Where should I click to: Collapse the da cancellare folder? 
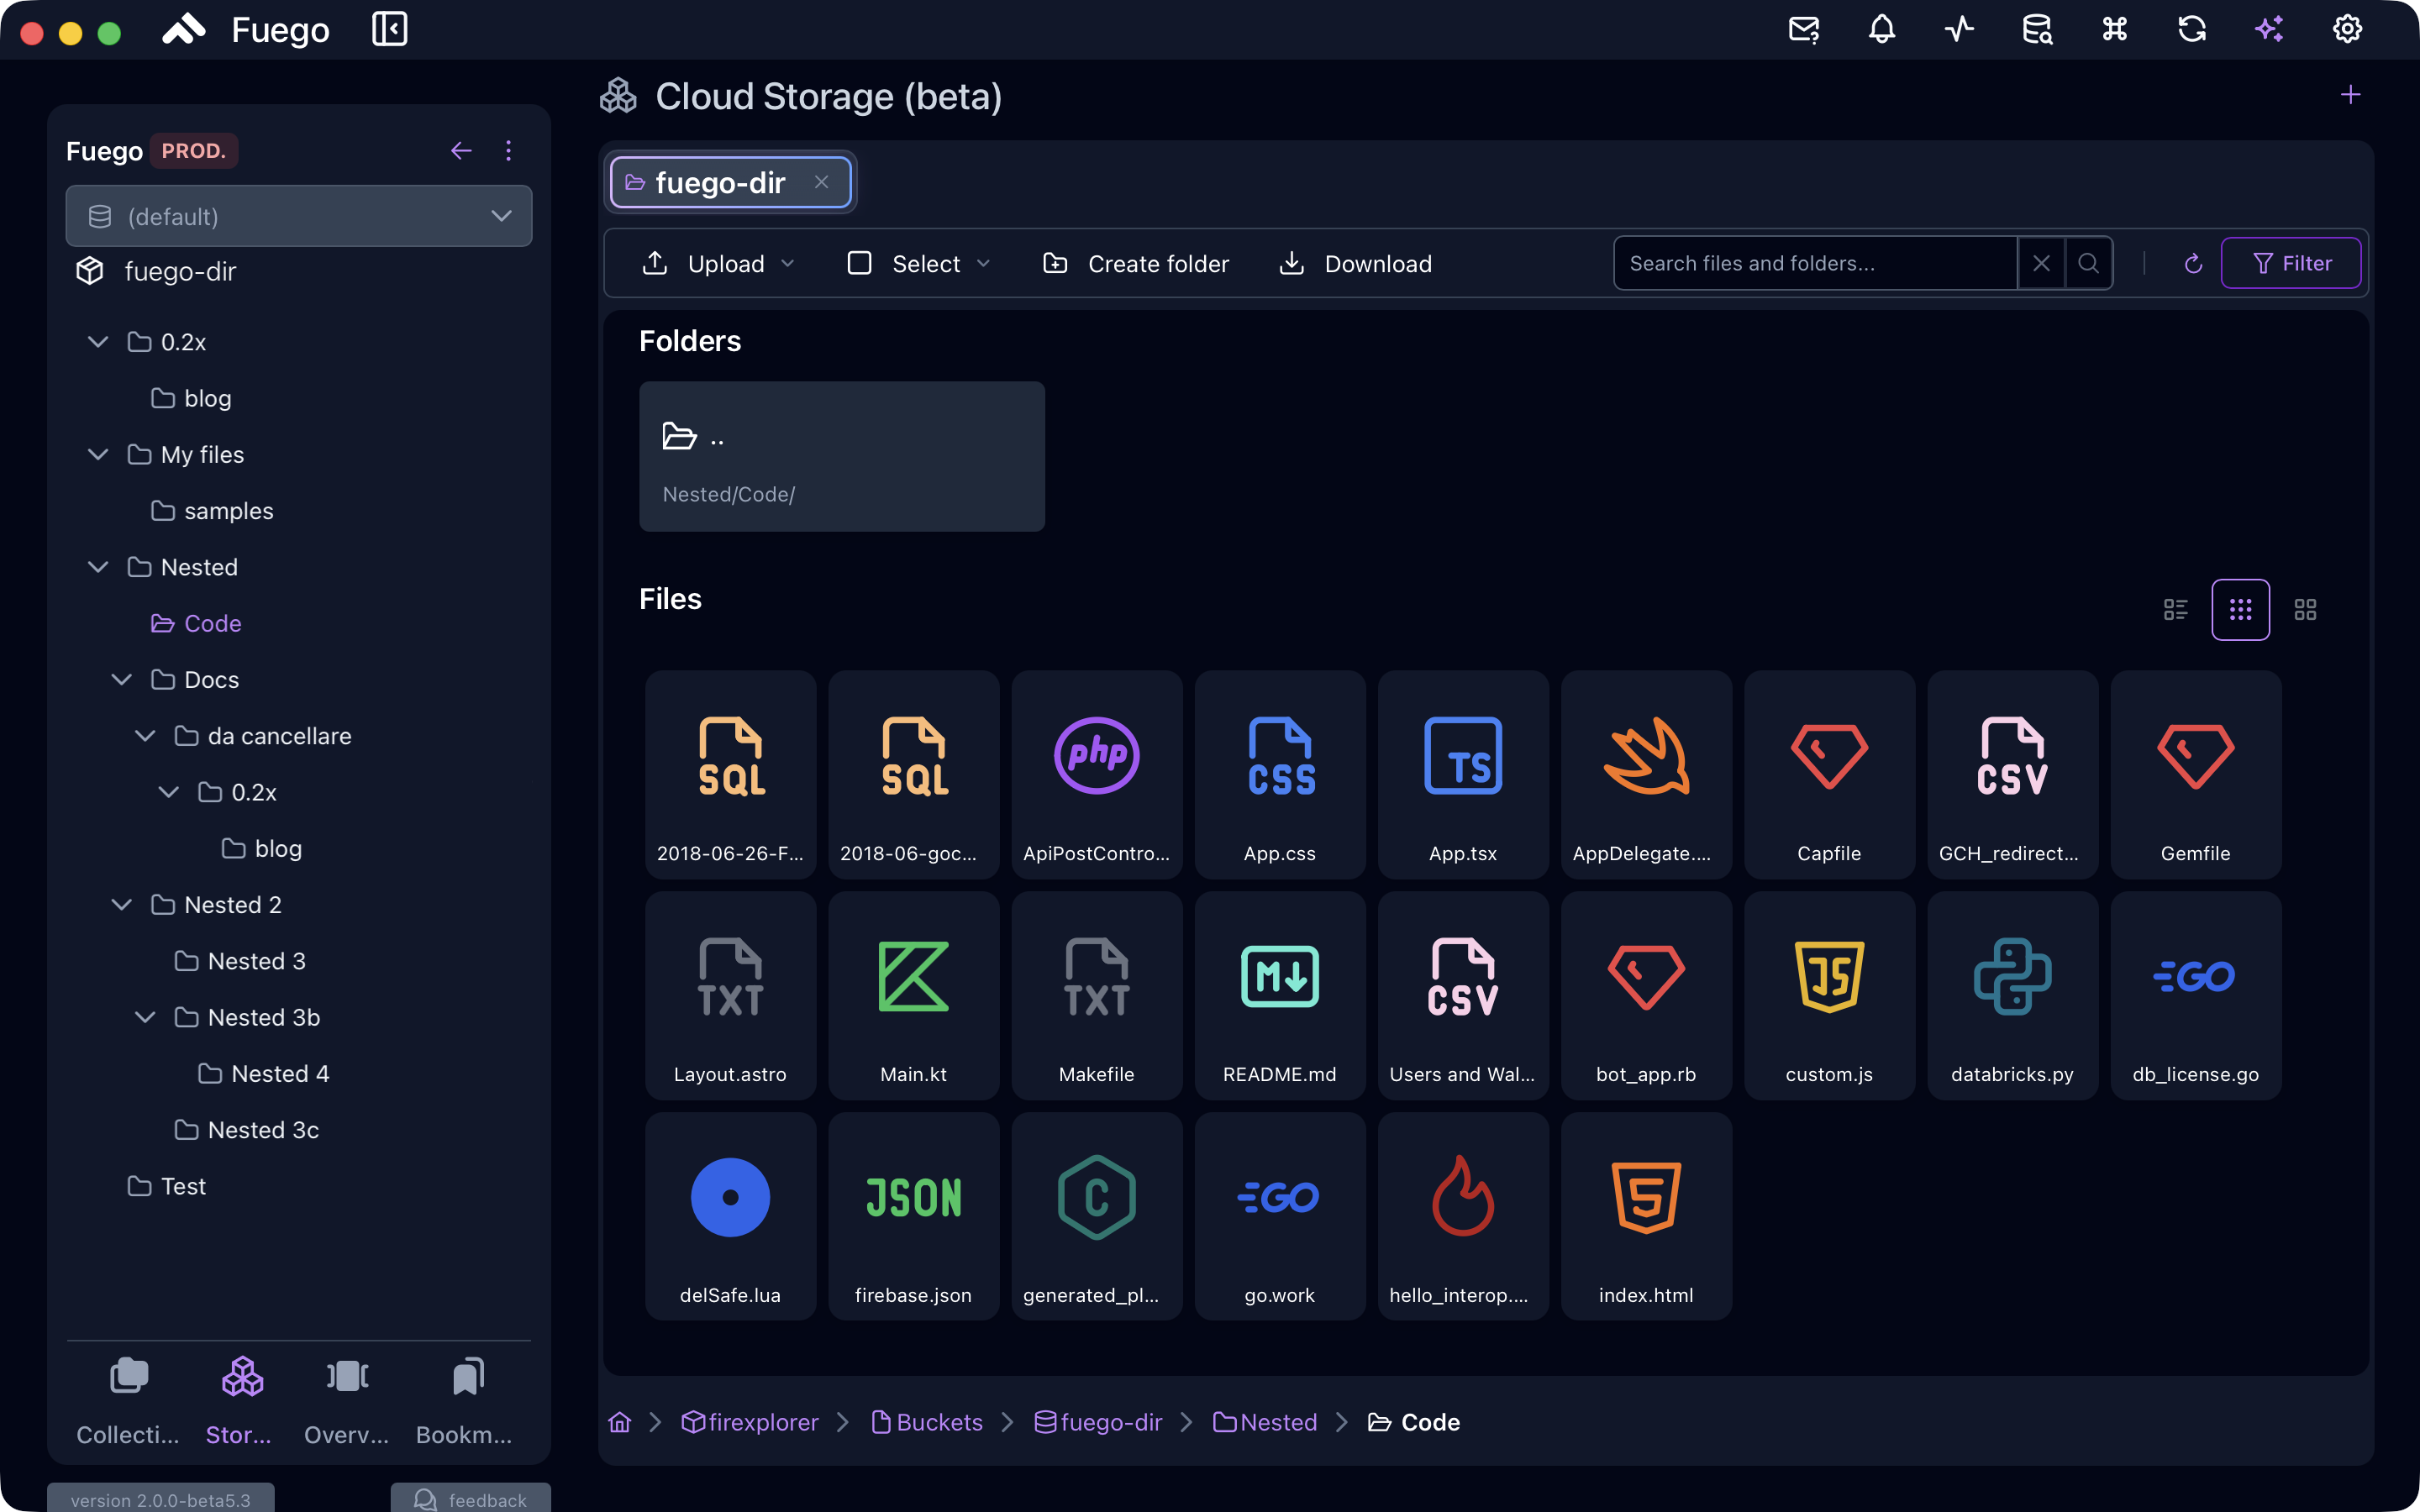[x=145, y=736]
